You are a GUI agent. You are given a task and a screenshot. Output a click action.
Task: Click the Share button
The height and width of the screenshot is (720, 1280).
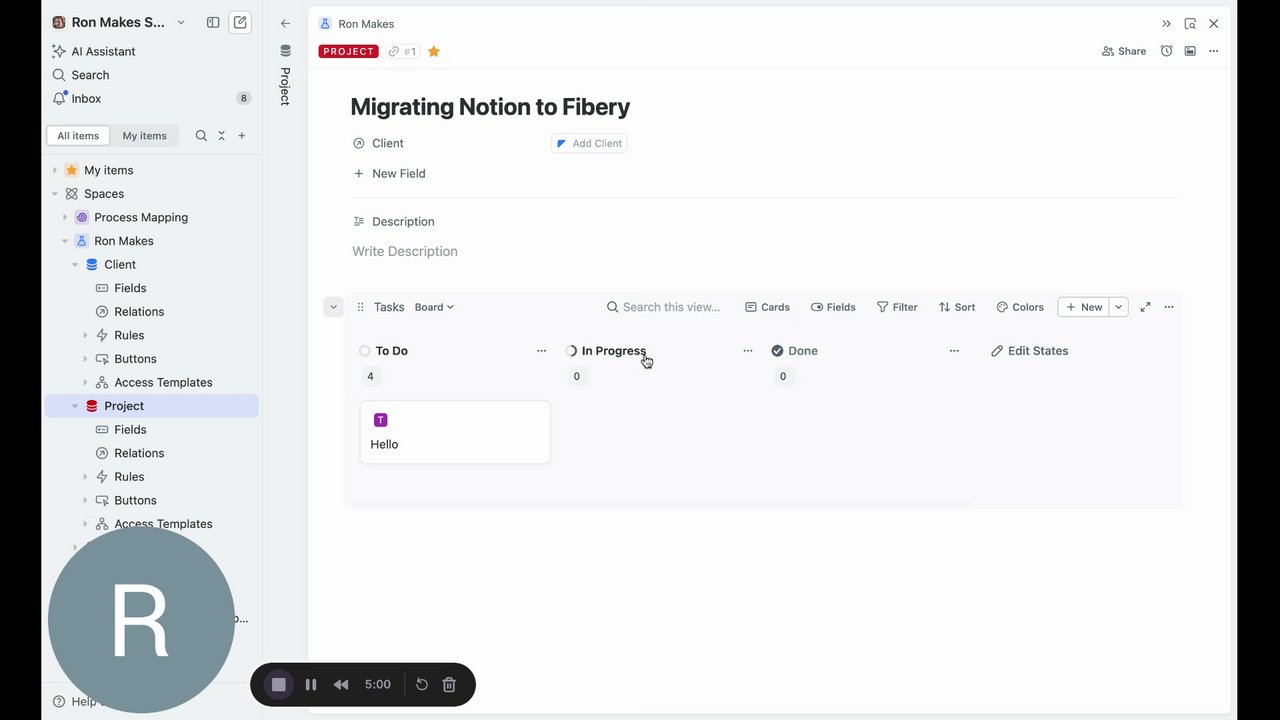(1124, 51)
